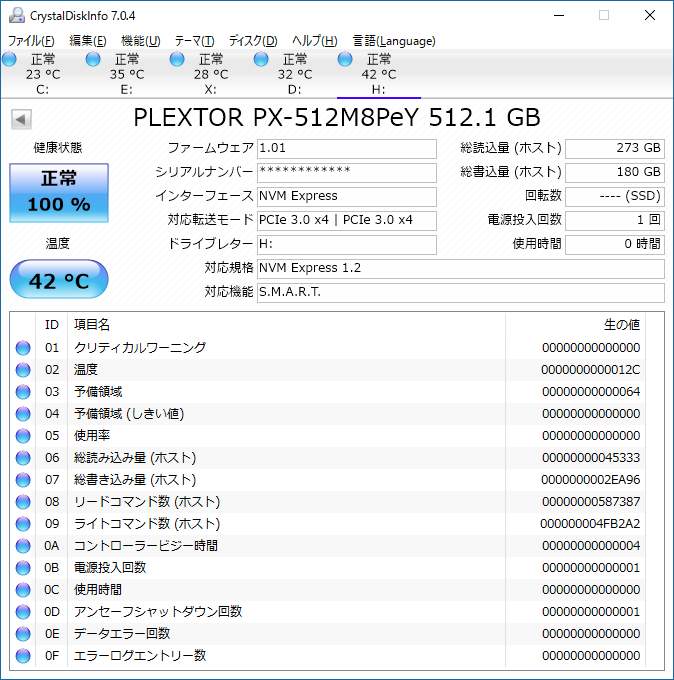
Task: Select the アンセーフシャットダウン回数 row text
Action: click(158, 612)
